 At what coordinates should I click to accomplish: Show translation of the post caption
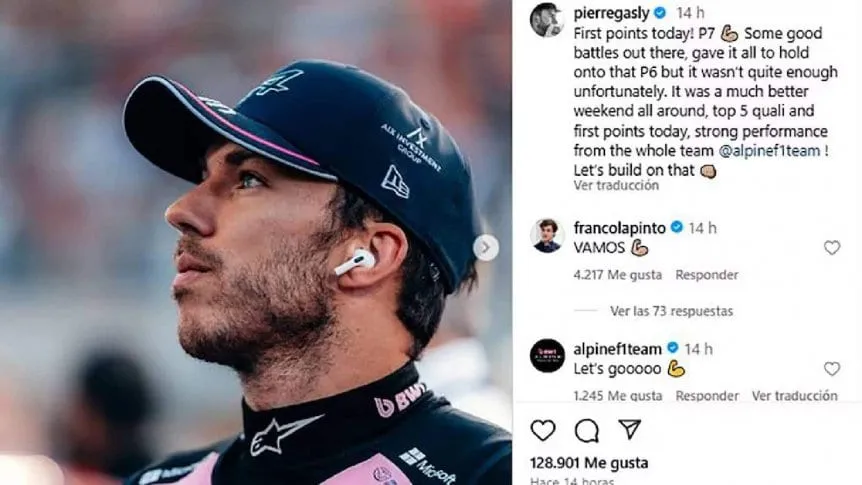(x=616, y=185)
